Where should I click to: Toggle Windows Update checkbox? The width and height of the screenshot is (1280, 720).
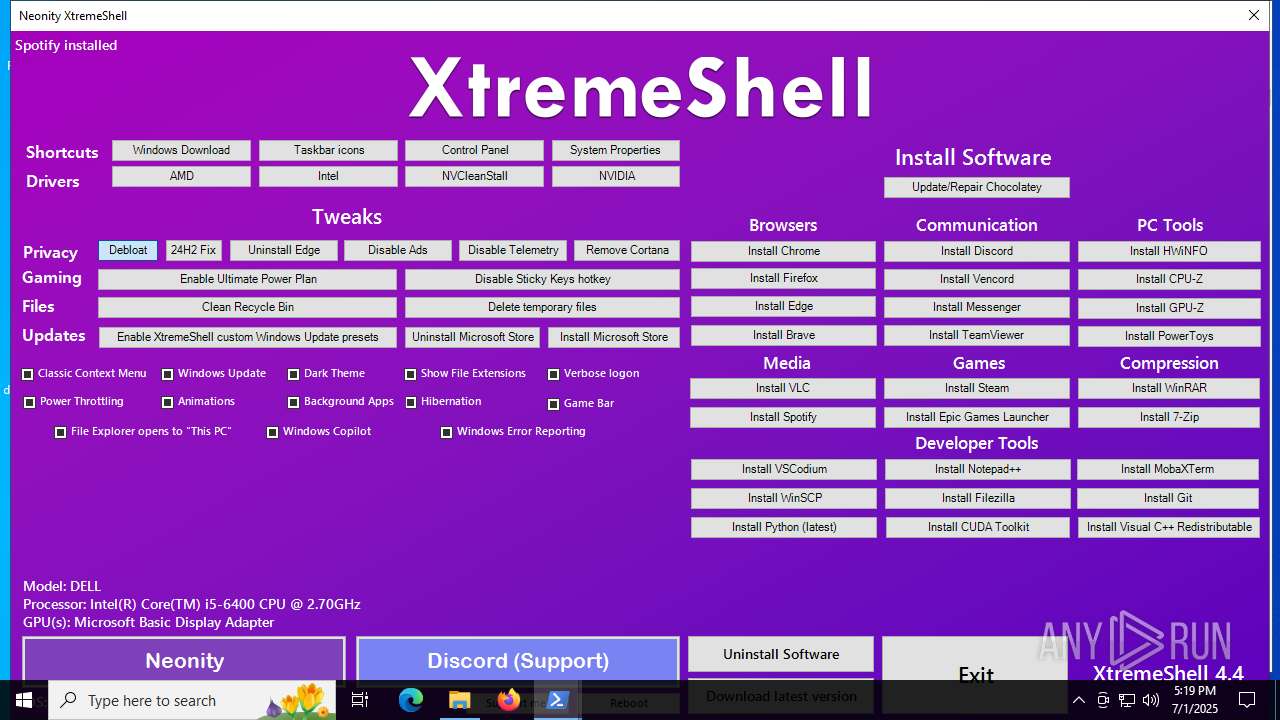168,375
